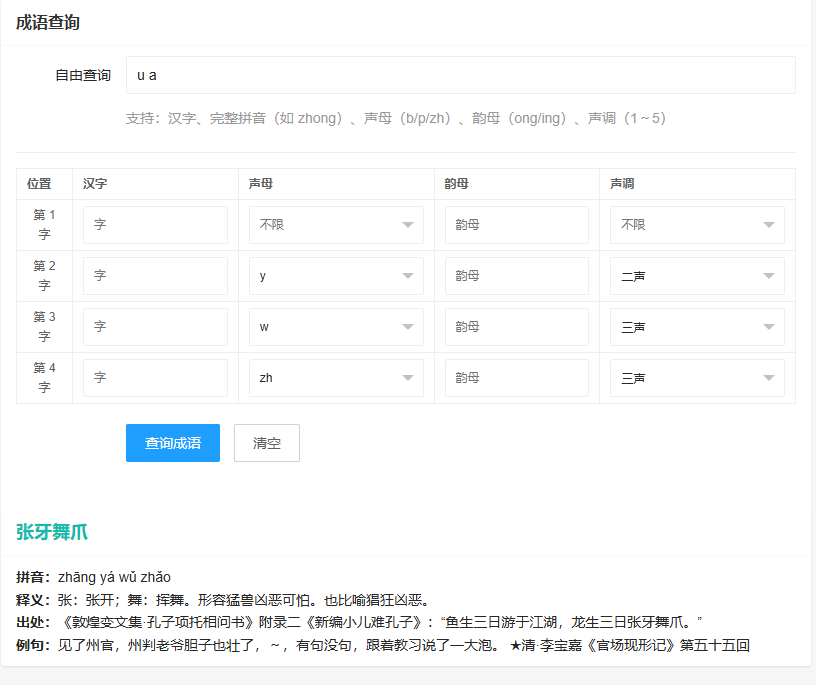Open the 声调 dropdown showing 二声 for 第2字

pos(696,275)
